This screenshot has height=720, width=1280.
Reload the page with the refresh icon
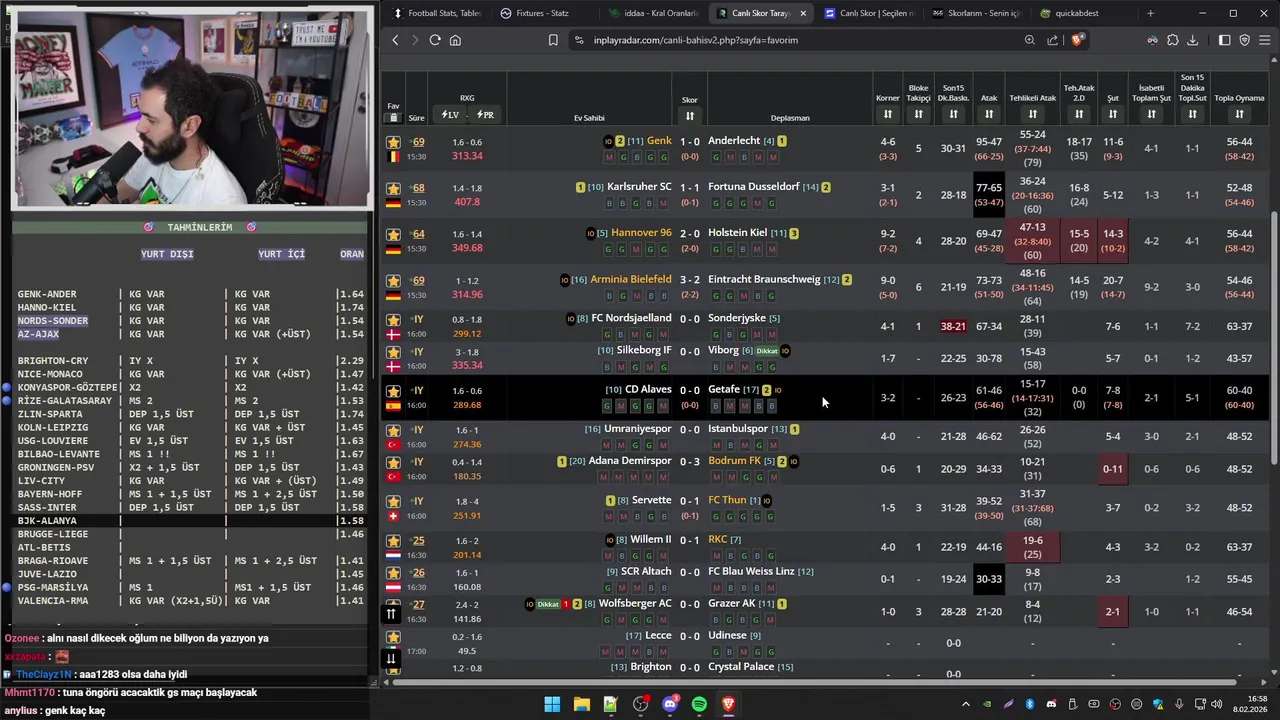[435, 40]
